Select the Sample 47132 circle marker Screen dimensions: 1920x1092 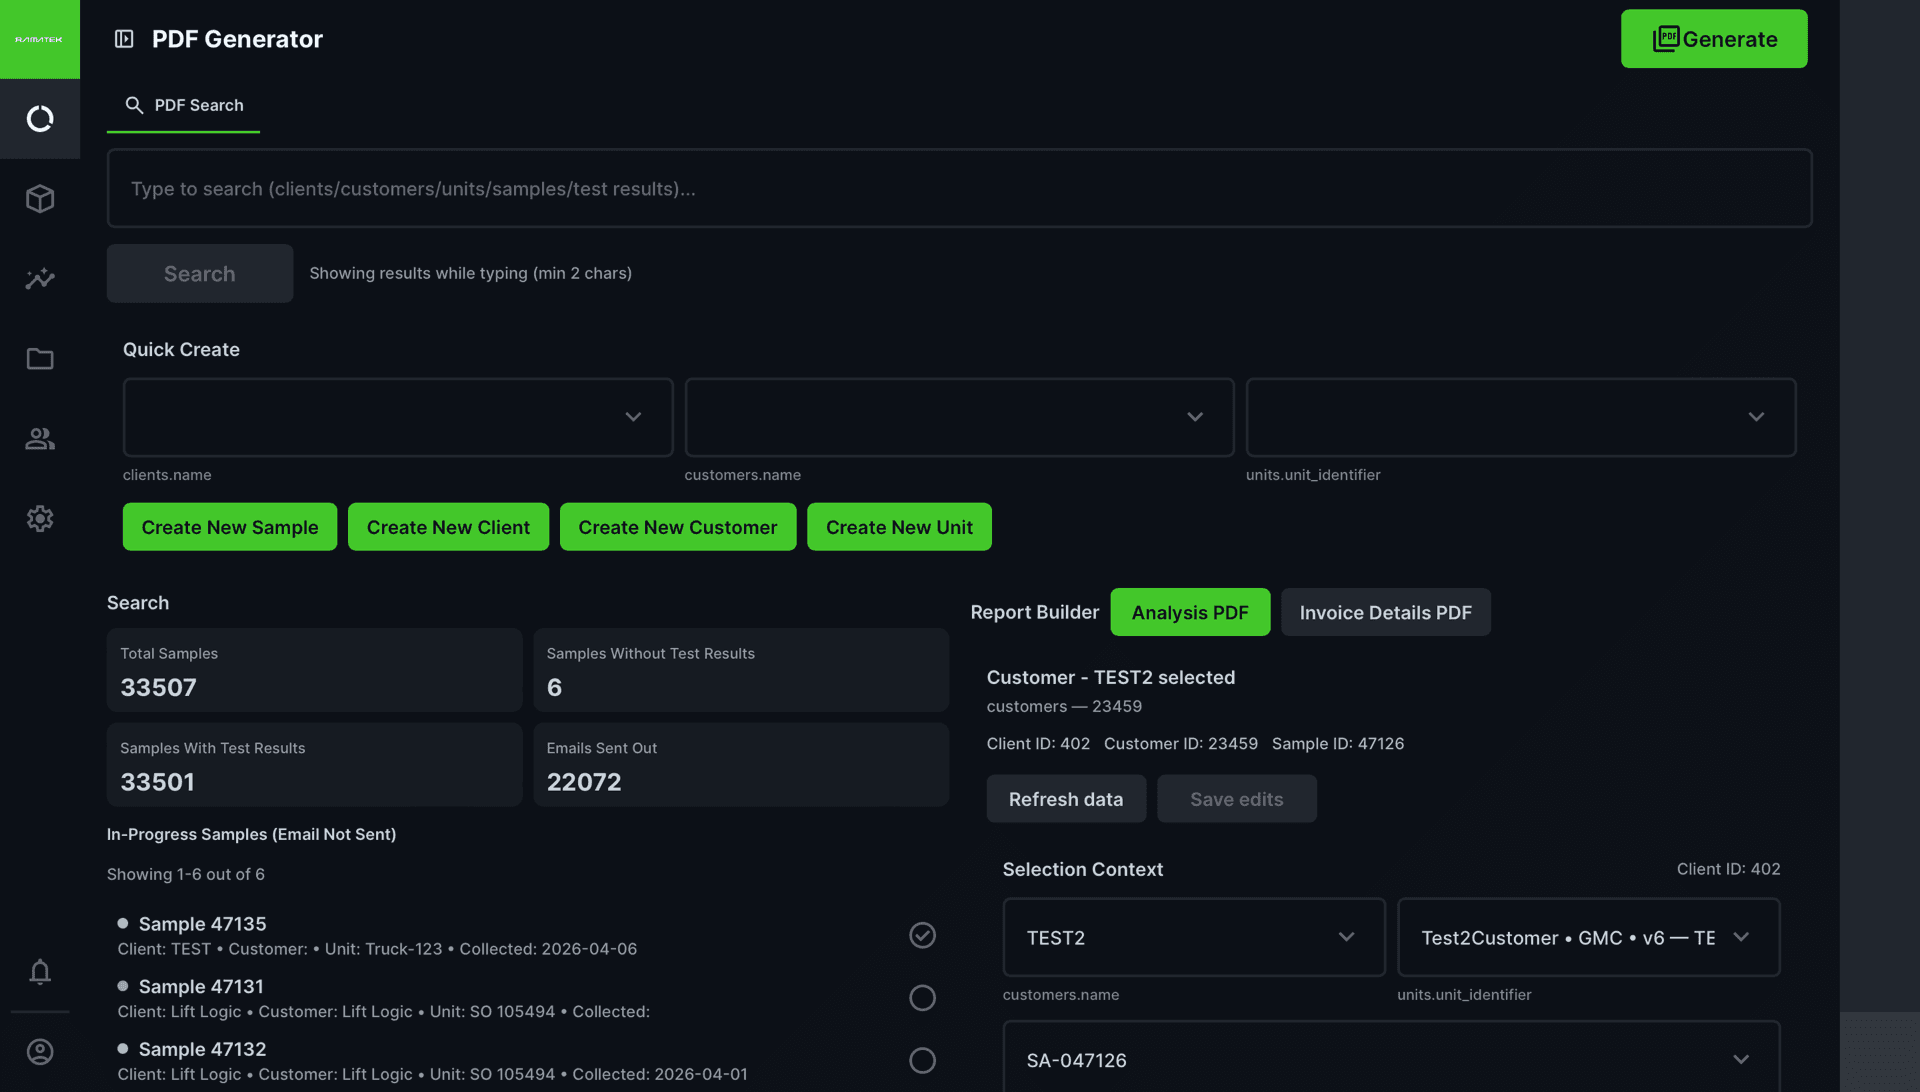(922, 1061)
